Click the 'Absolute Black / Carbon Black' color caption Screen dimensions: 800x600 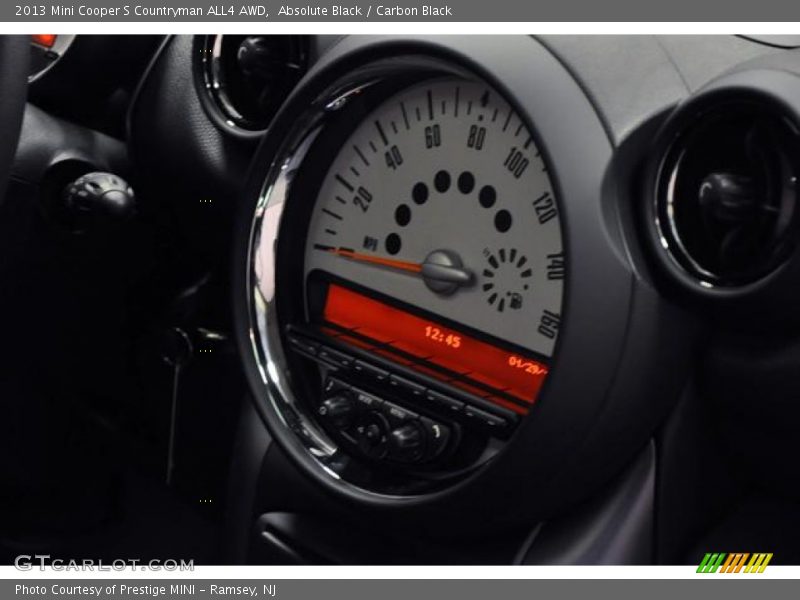click(x=365, y=11)
